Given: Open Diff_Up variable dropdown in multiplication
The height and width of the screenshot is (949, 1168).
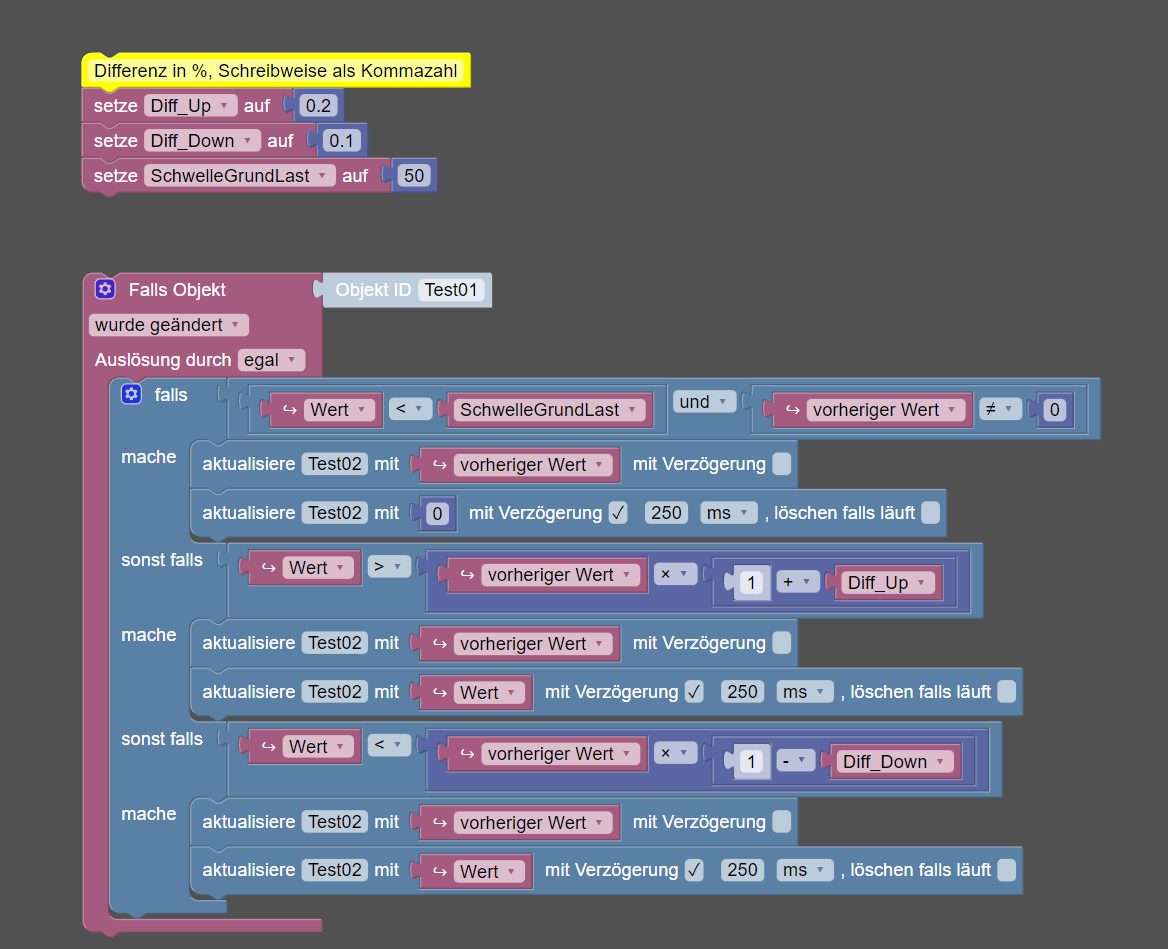Looking at the screenshot, I should pos(888,583).
